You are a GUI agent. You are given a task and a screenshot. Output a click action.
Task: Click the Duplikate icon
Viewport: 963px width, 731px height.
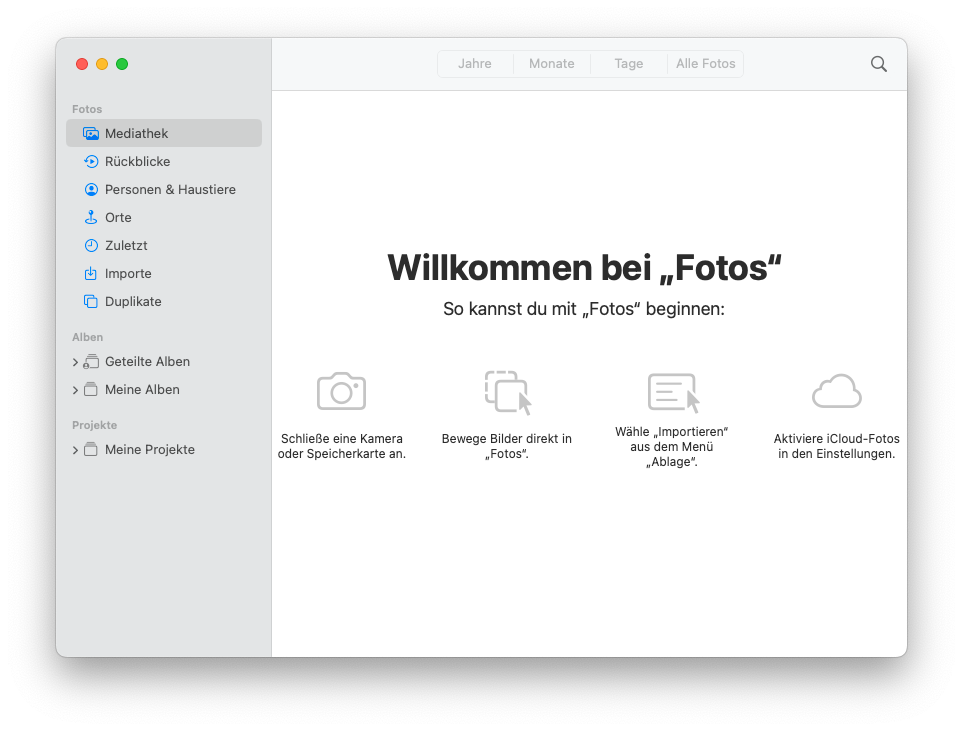(x=91, y=302)
